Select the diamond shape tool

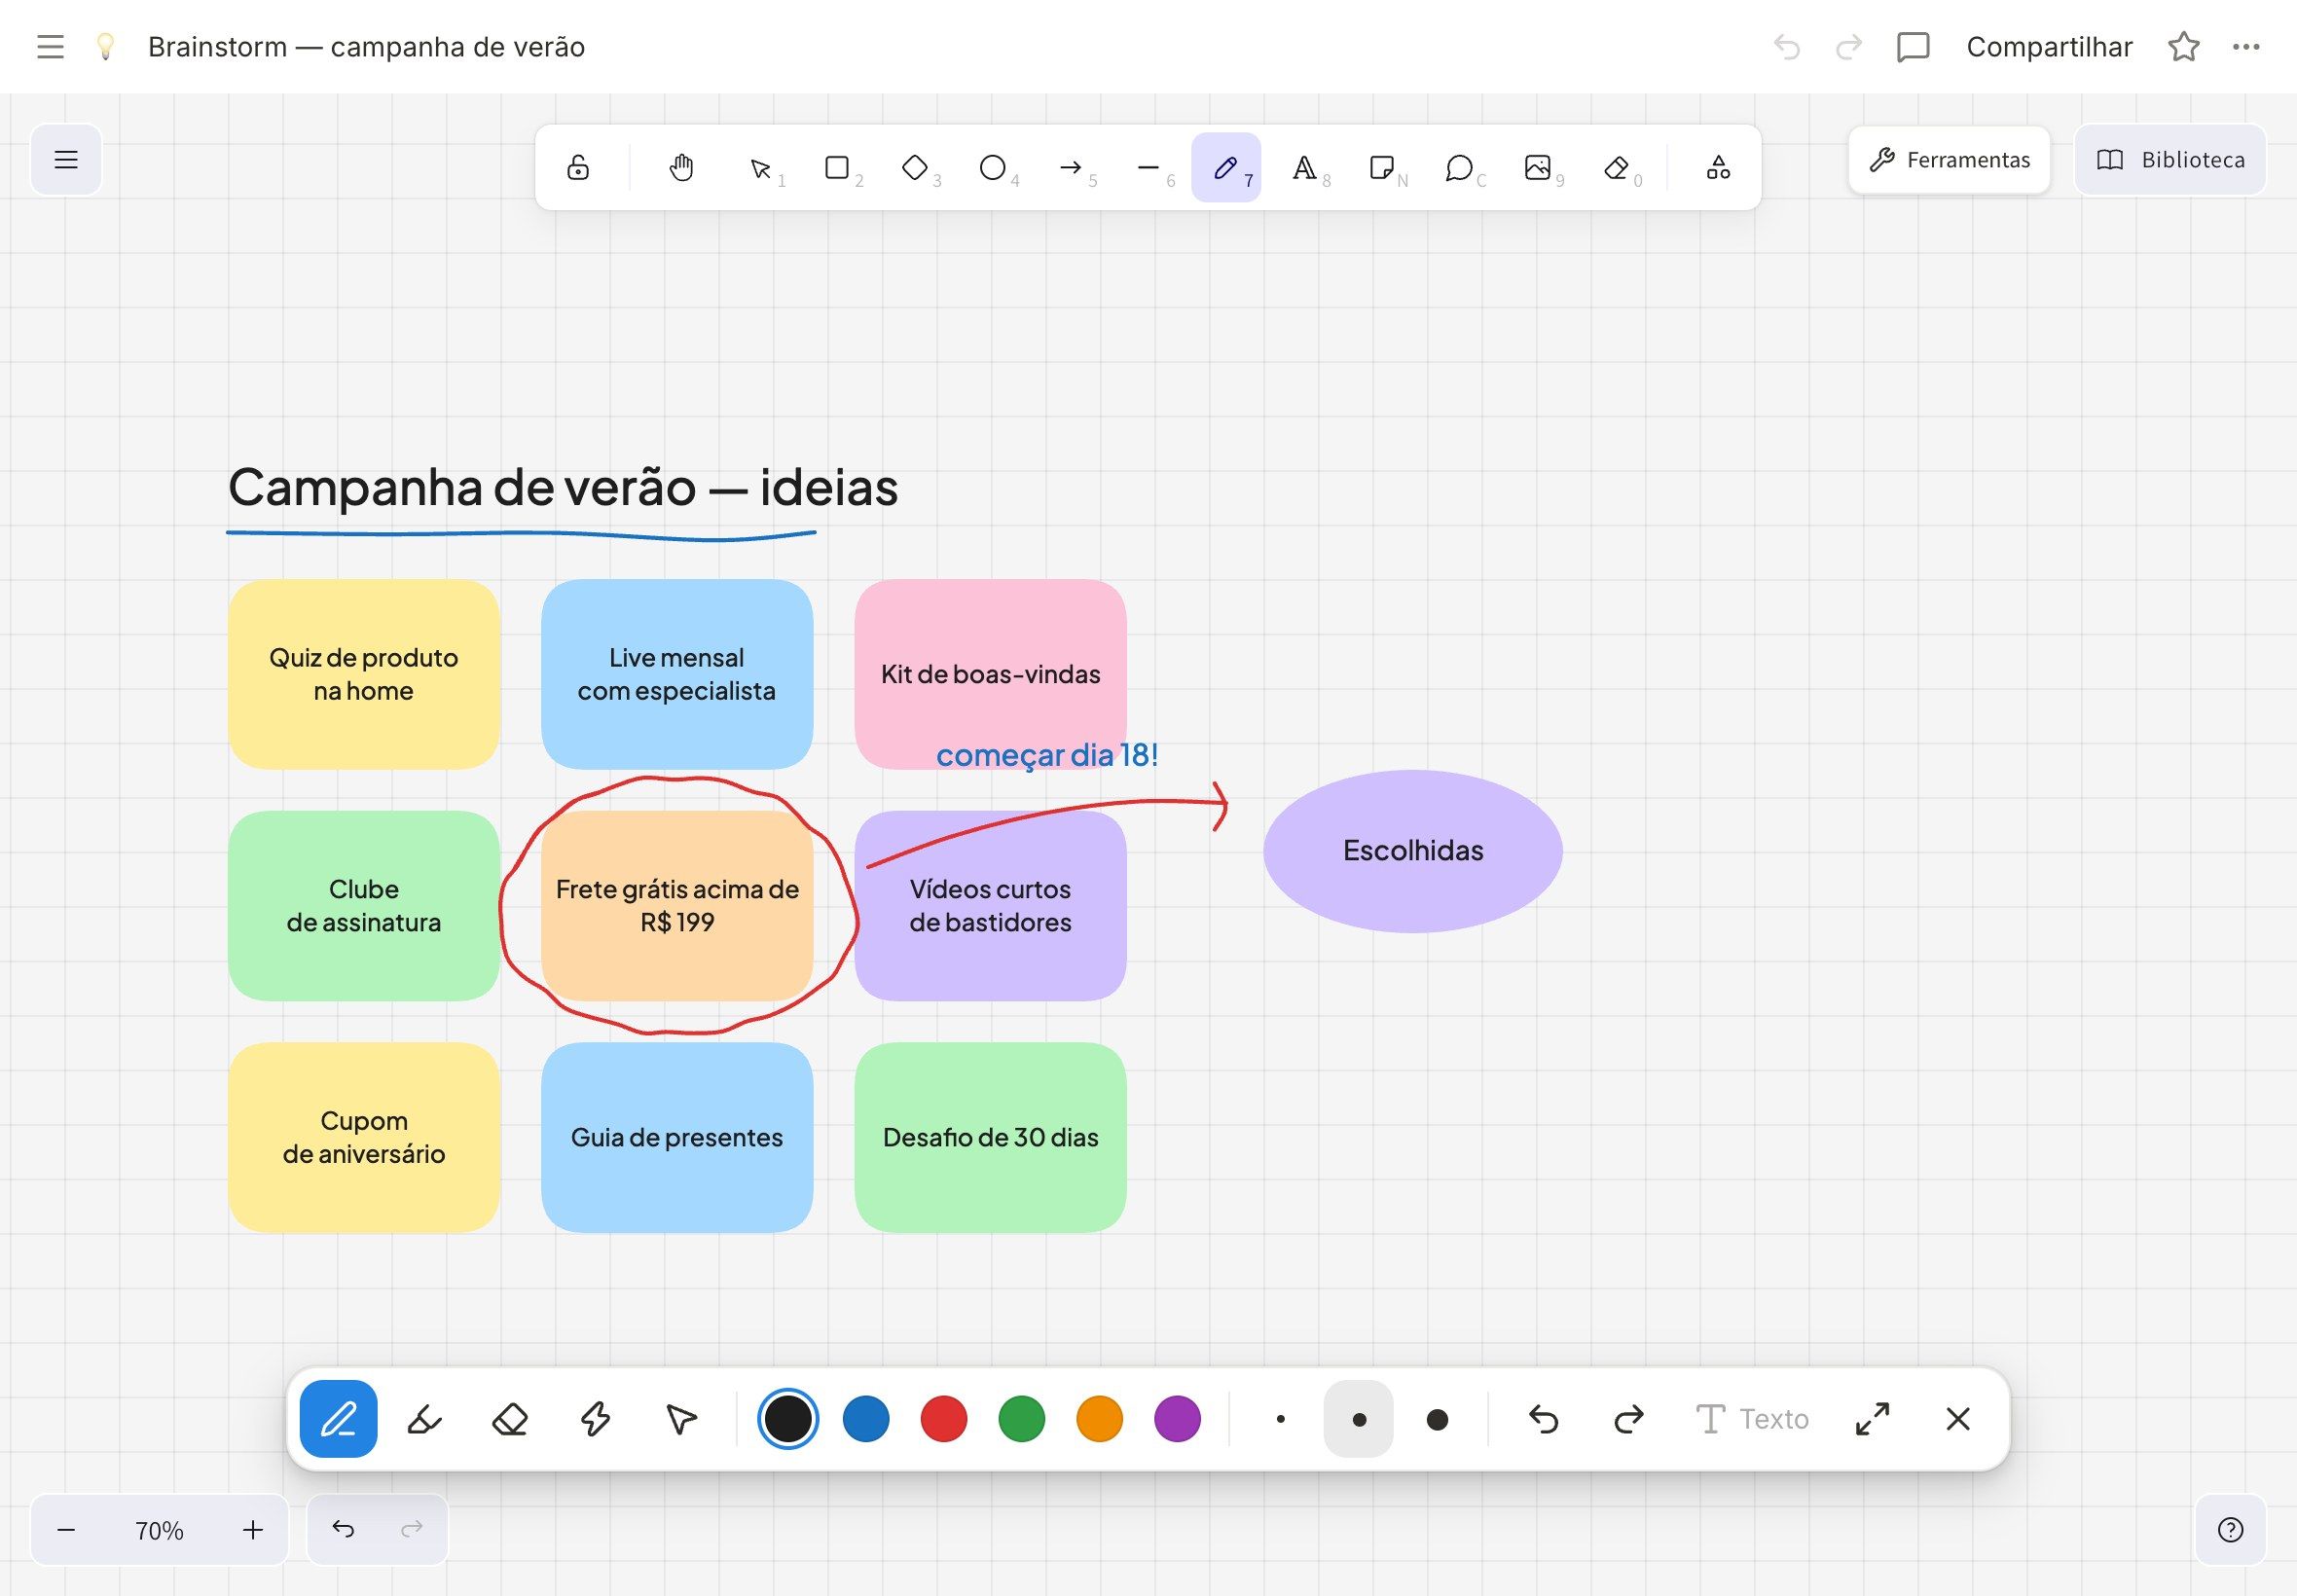pyautogui.click(x=916, y=167)
